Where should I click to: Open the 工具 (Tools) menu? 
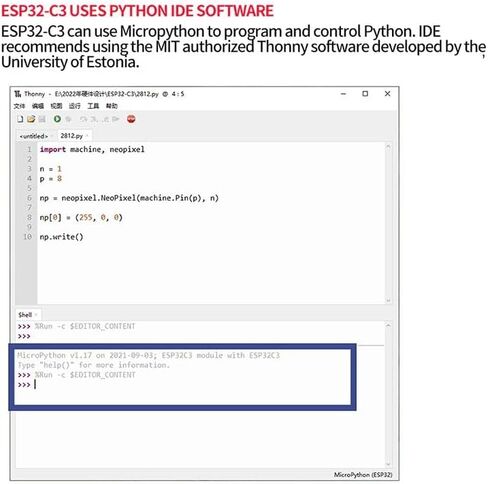[93, 106]
